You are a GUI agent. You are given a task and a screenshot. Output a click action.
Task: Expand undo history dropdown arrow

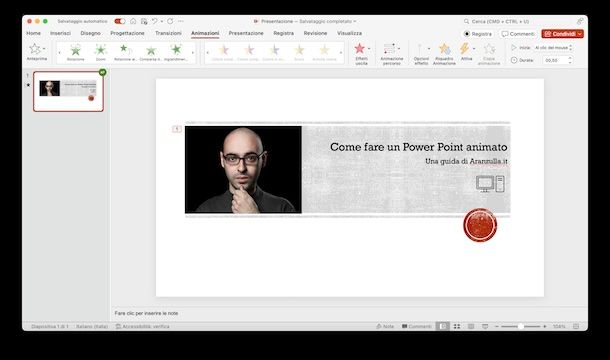click(x=162, y=21)
